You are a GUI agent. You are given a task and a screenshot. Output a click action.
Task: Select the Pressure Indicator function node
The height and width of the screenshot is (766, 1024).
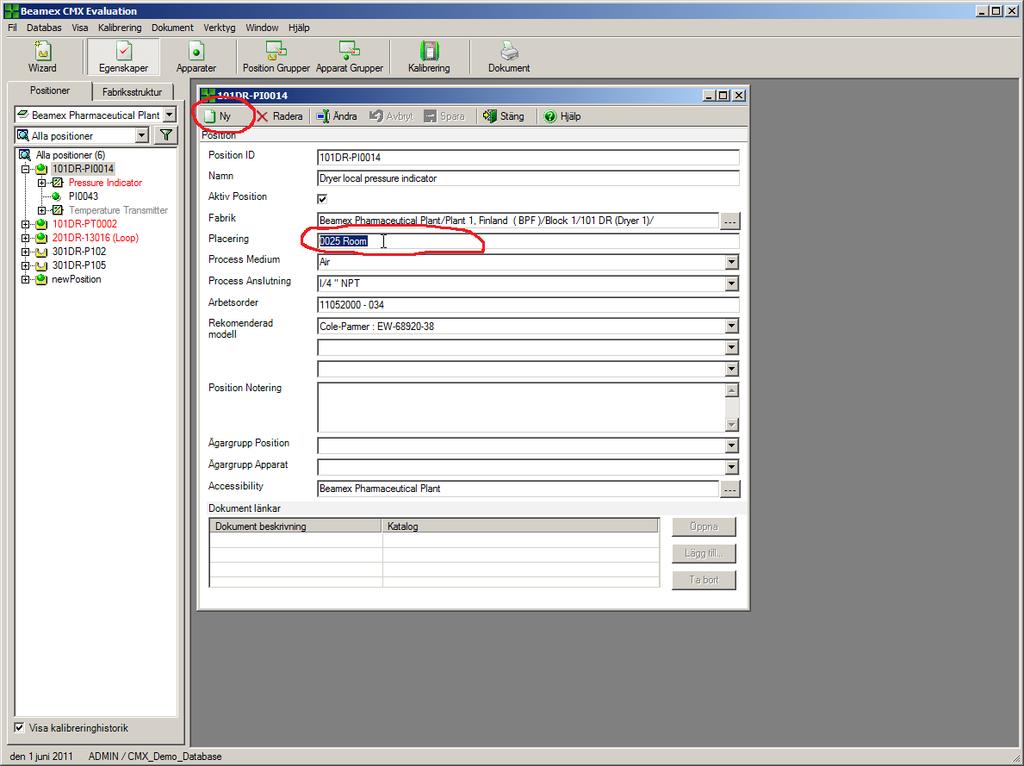coord(105,183)
